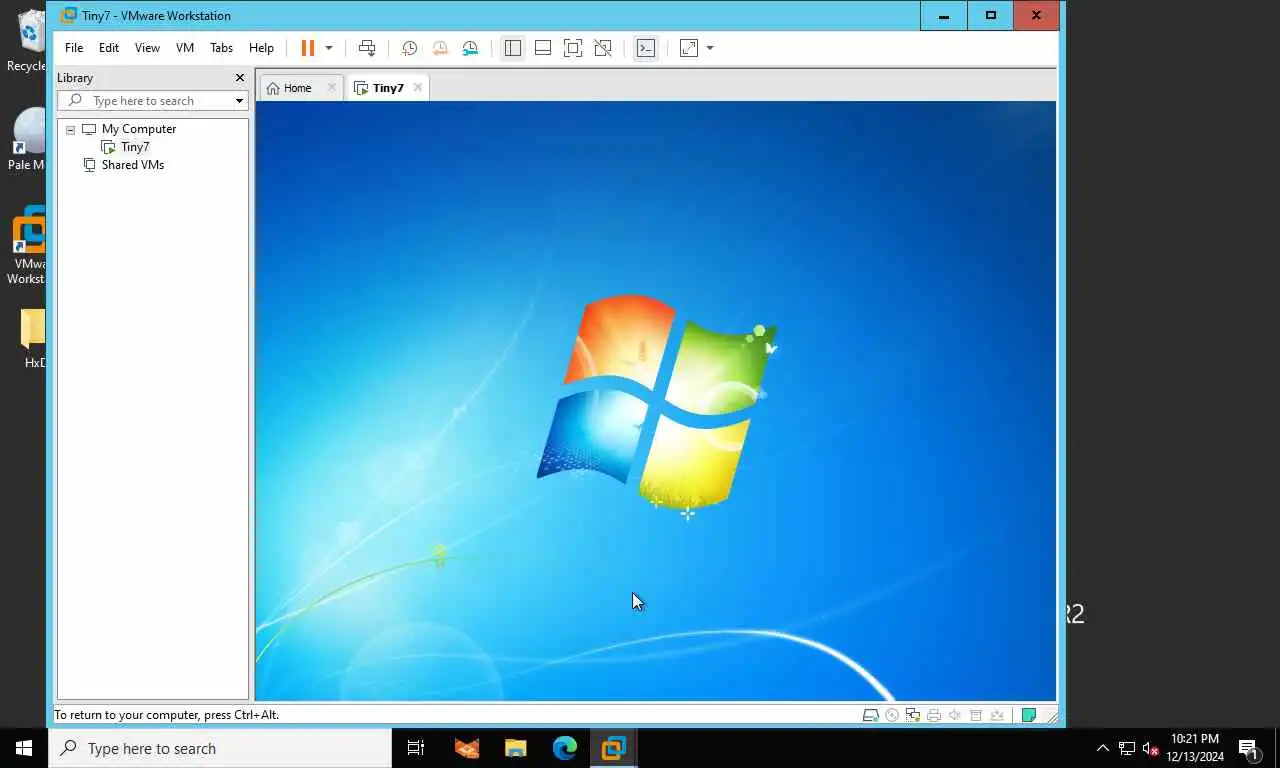Open the VM menu
Viewport: 1280px width, 768px height.
(185, 48)
